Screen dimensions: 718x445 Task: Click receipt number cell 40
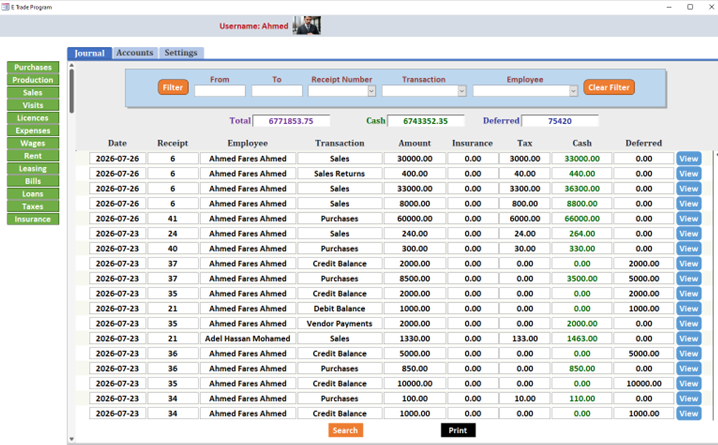(x=173, y=249)
